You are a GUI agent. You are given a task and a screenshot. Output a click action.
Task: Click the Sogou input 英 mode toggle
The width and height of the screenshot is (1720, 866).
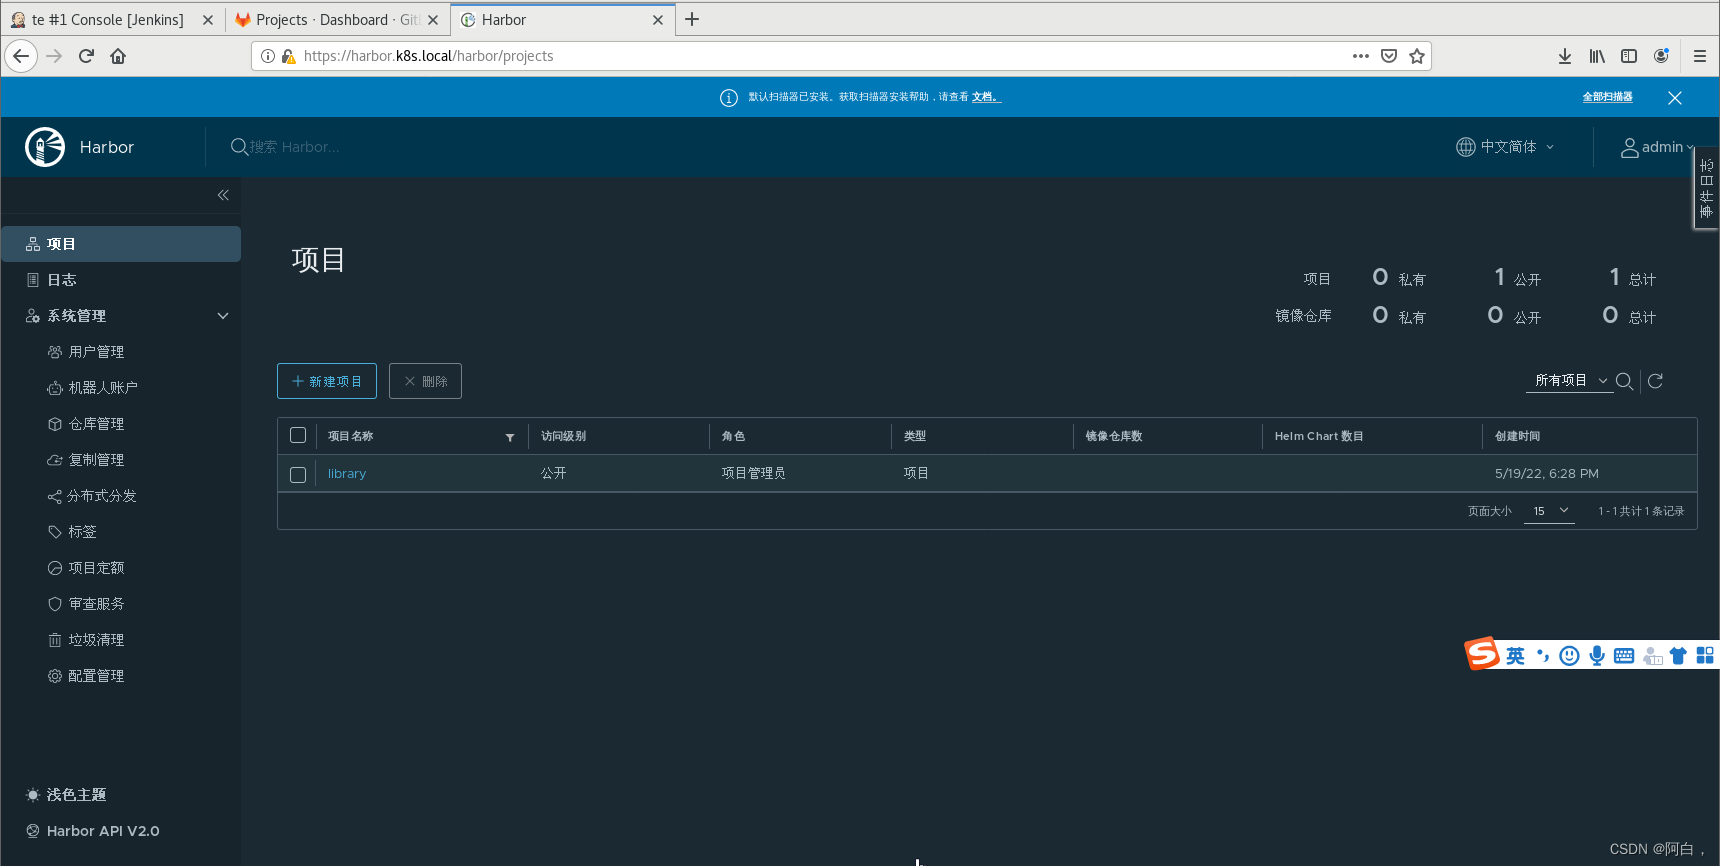click(1516, 656)
